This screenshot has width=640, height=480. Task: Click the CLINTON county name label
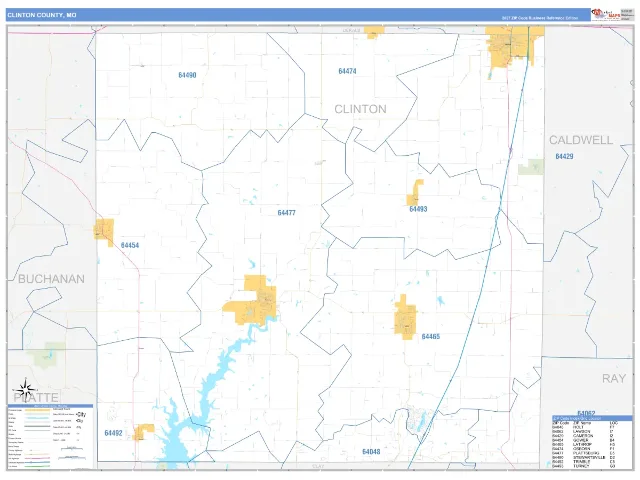[x=360, y=109]
